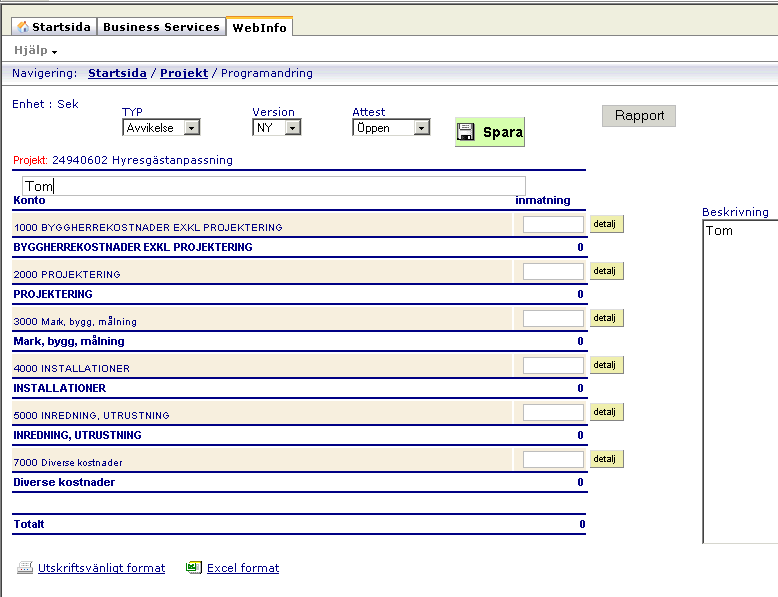
Task: Open the Utskriftsvänligt format link
Action: pos(101,568)
